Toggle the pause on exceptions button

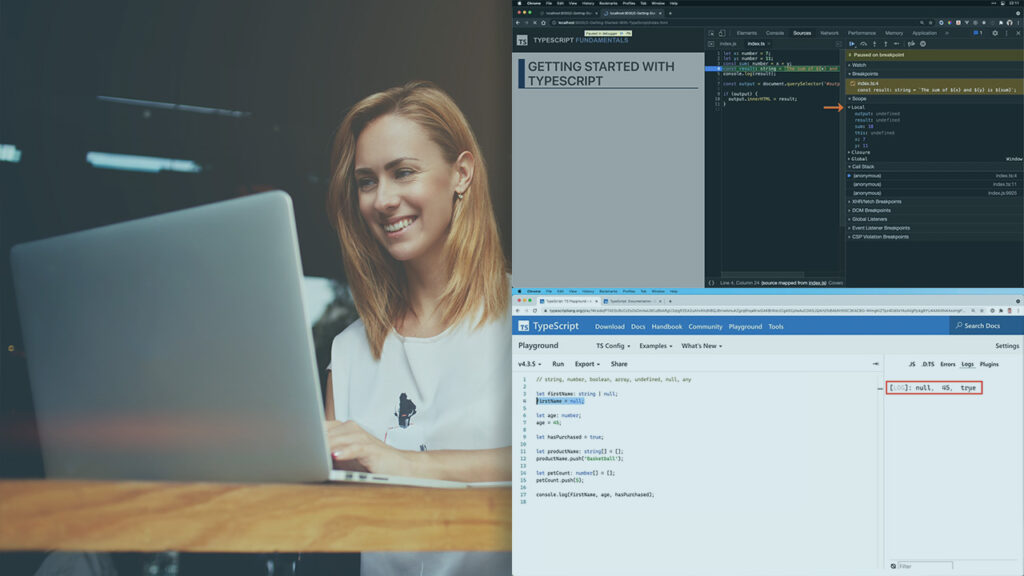point(923,44)
